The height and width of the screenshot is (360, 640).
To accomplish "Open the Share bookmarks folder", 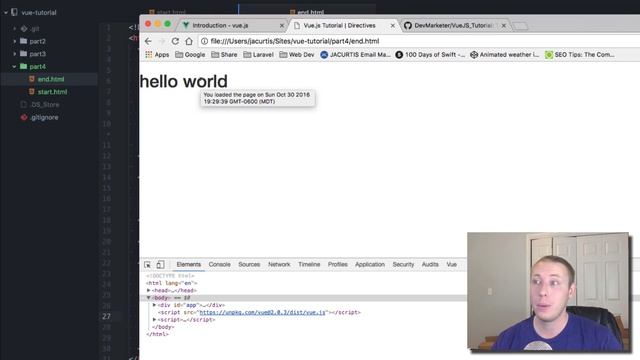I will tap(224, 54).
